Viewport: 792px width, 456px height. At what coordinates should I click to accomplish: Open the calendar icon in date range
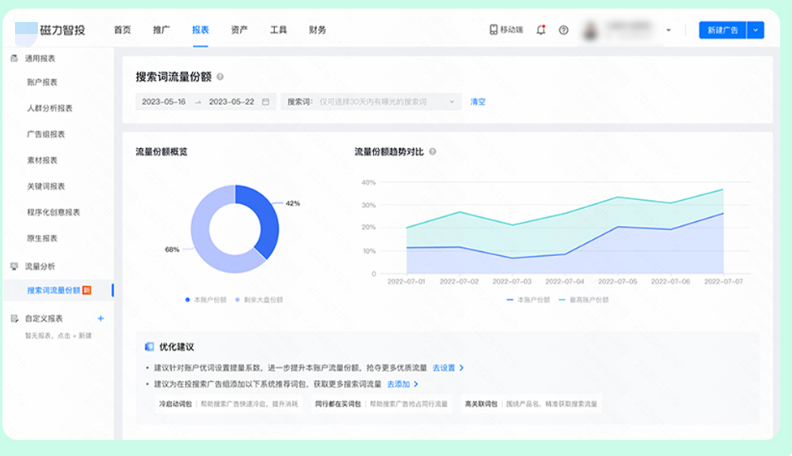tap(265, 102)
